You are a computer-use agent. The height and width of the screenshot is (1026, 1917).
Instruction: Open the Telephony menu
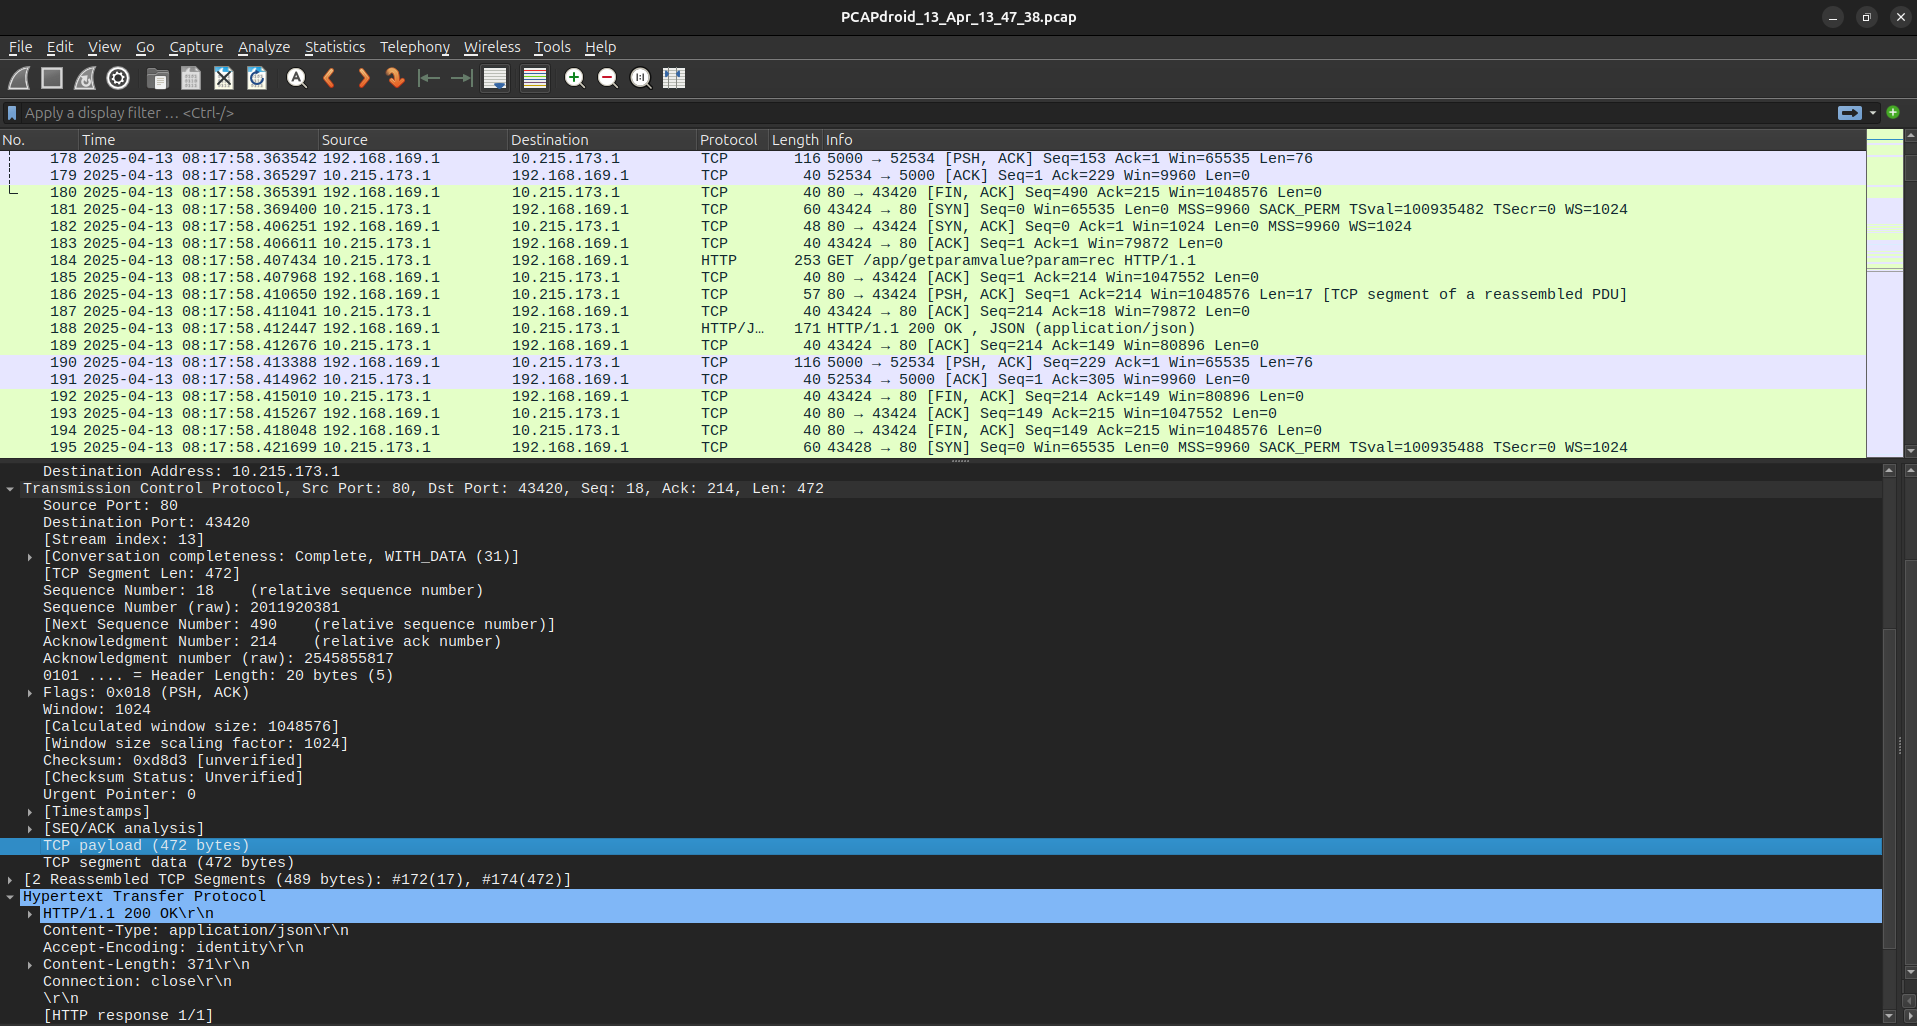click(415, 47)
